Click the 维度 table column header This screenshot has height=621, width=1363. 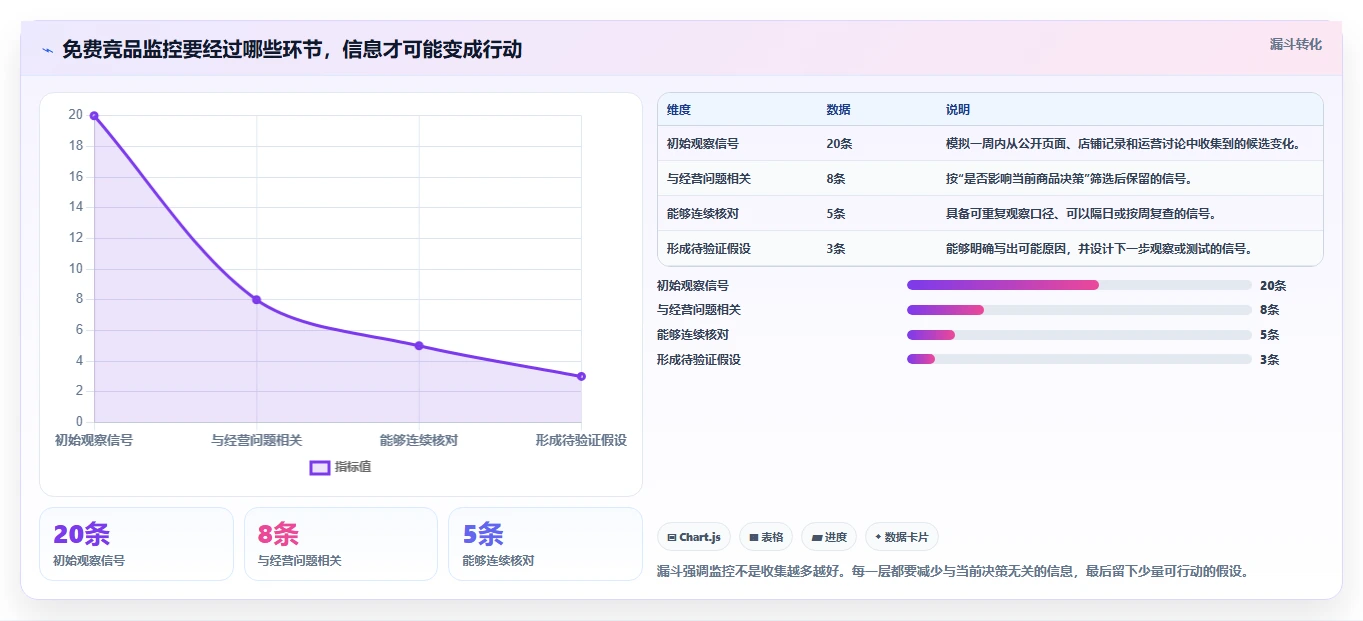pyautogui.click(x=679, y=110)
